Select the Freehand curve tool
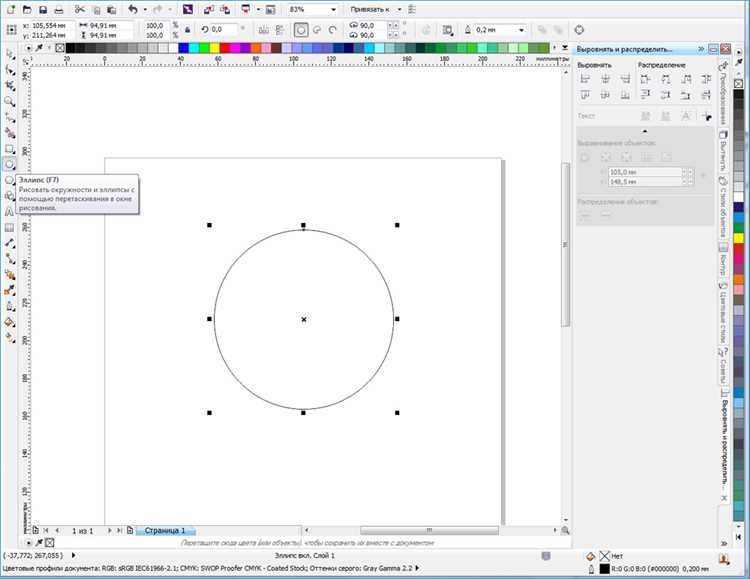The width and height of the screenshot is (750, 579). pos(10,117)
